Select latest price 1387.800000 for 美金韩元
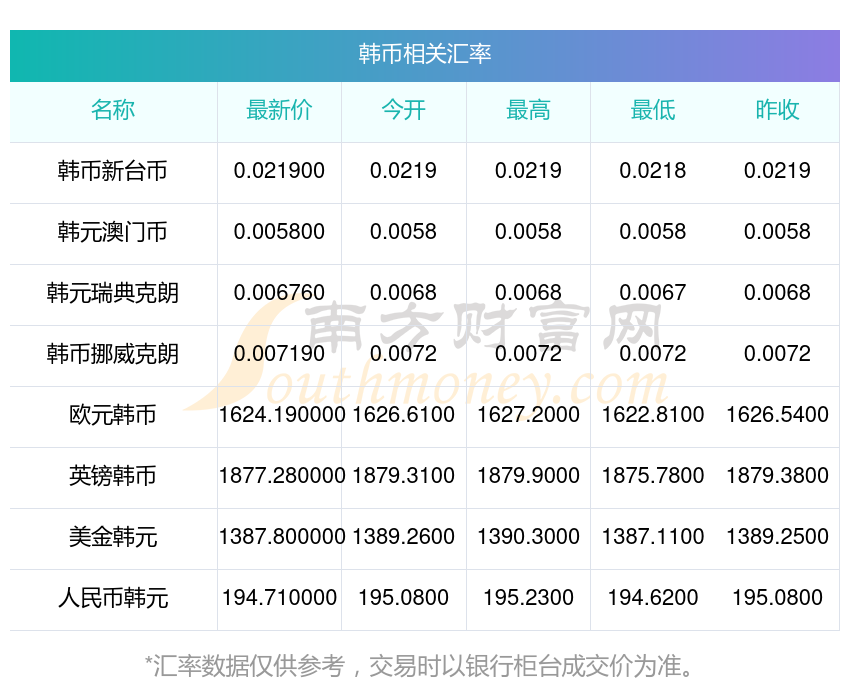Viewport: 850px width, 698px height. (x=282, y=537)
